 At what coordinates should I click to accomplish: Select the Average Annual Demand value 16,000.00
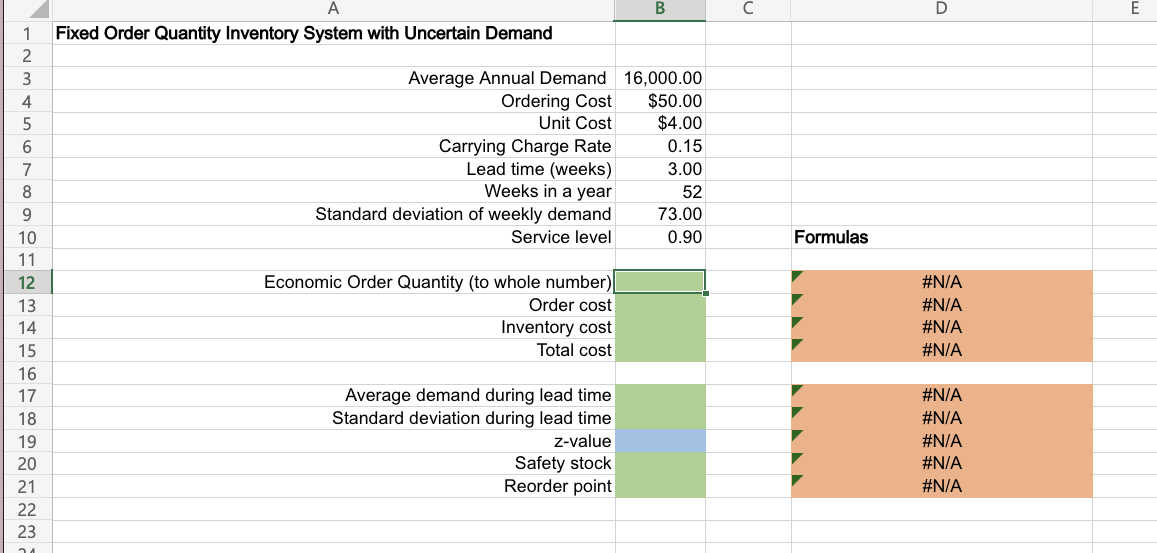[661, 78]
